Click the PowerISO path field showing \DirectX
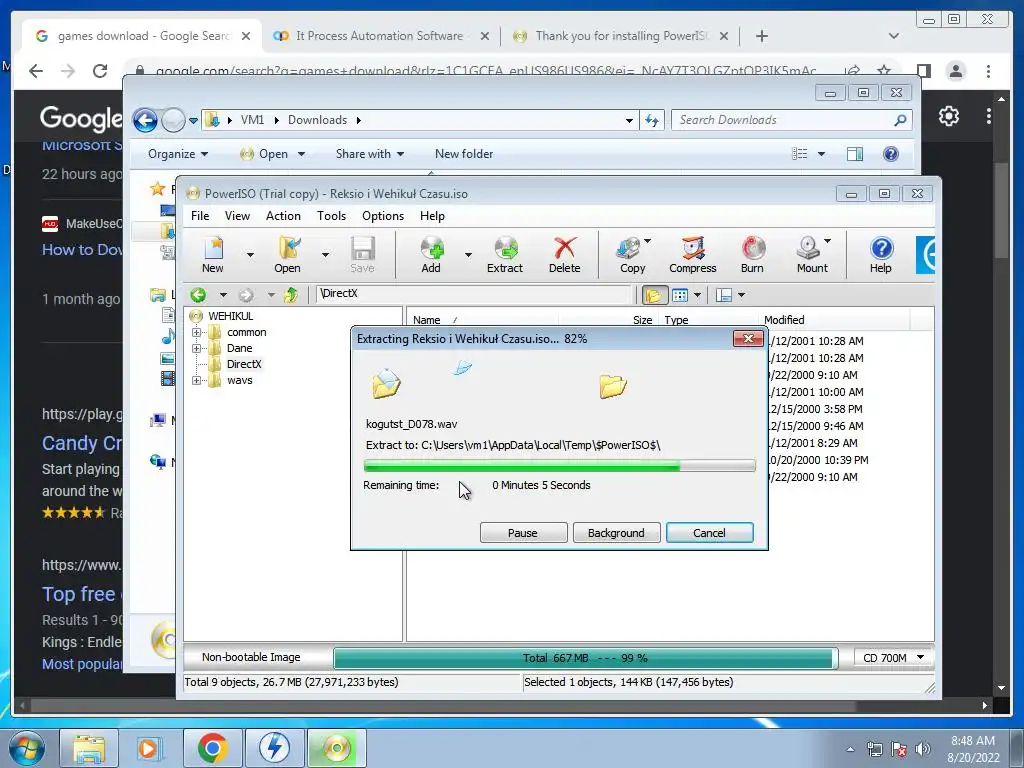The height and width of the screenshot is (768, 1024). 475,294
